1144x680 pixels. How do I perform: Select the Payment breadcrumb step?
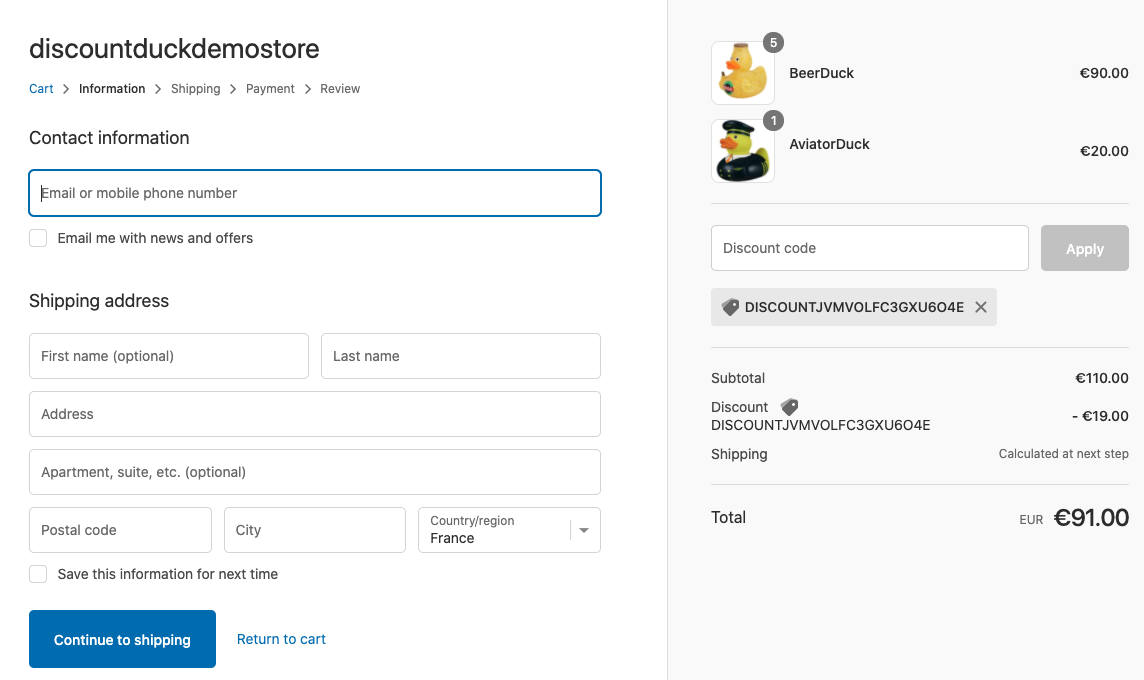coord(270,89)
